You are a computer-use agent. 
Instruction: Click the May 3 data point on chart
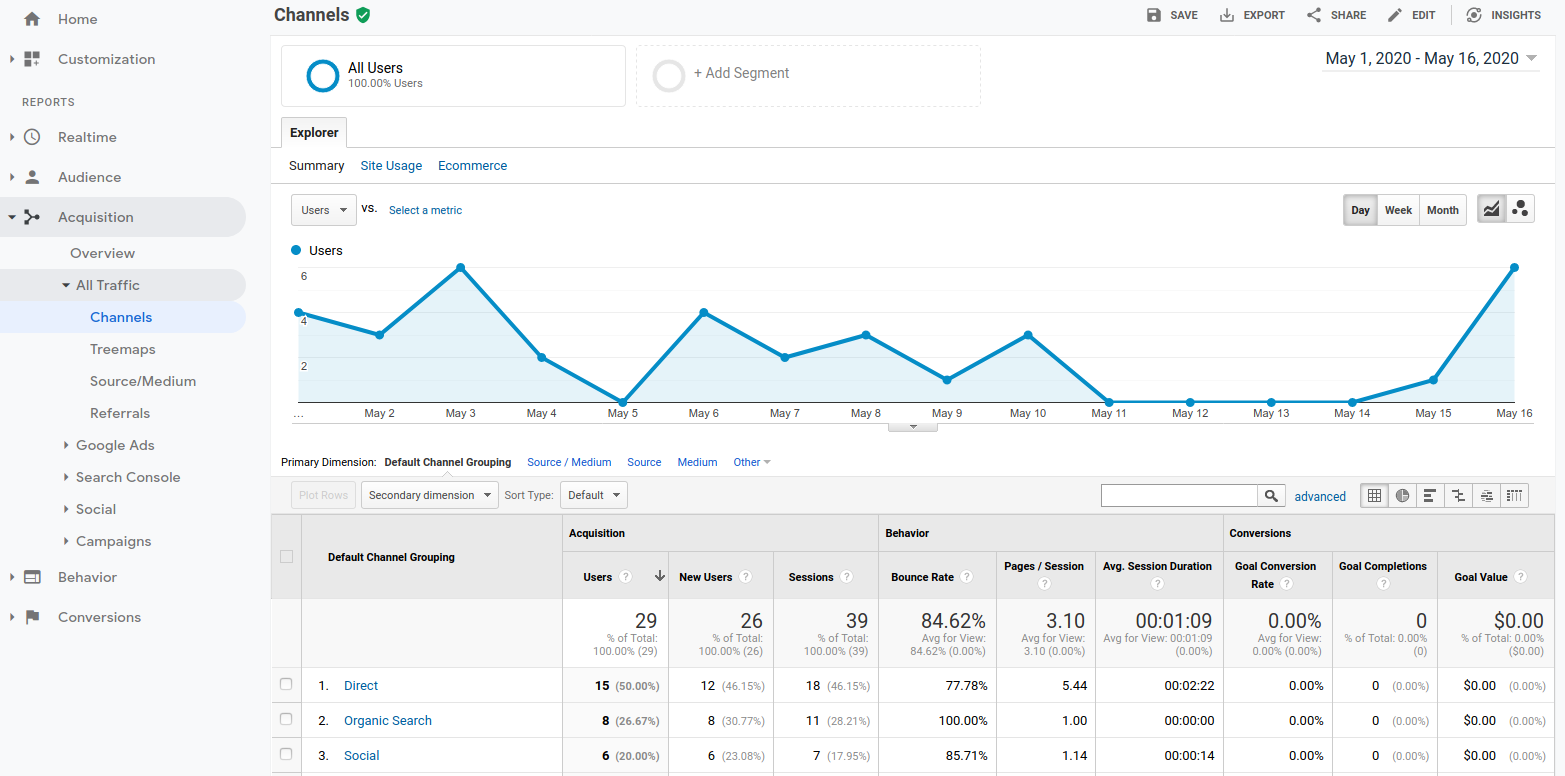[x=460, y=268]
